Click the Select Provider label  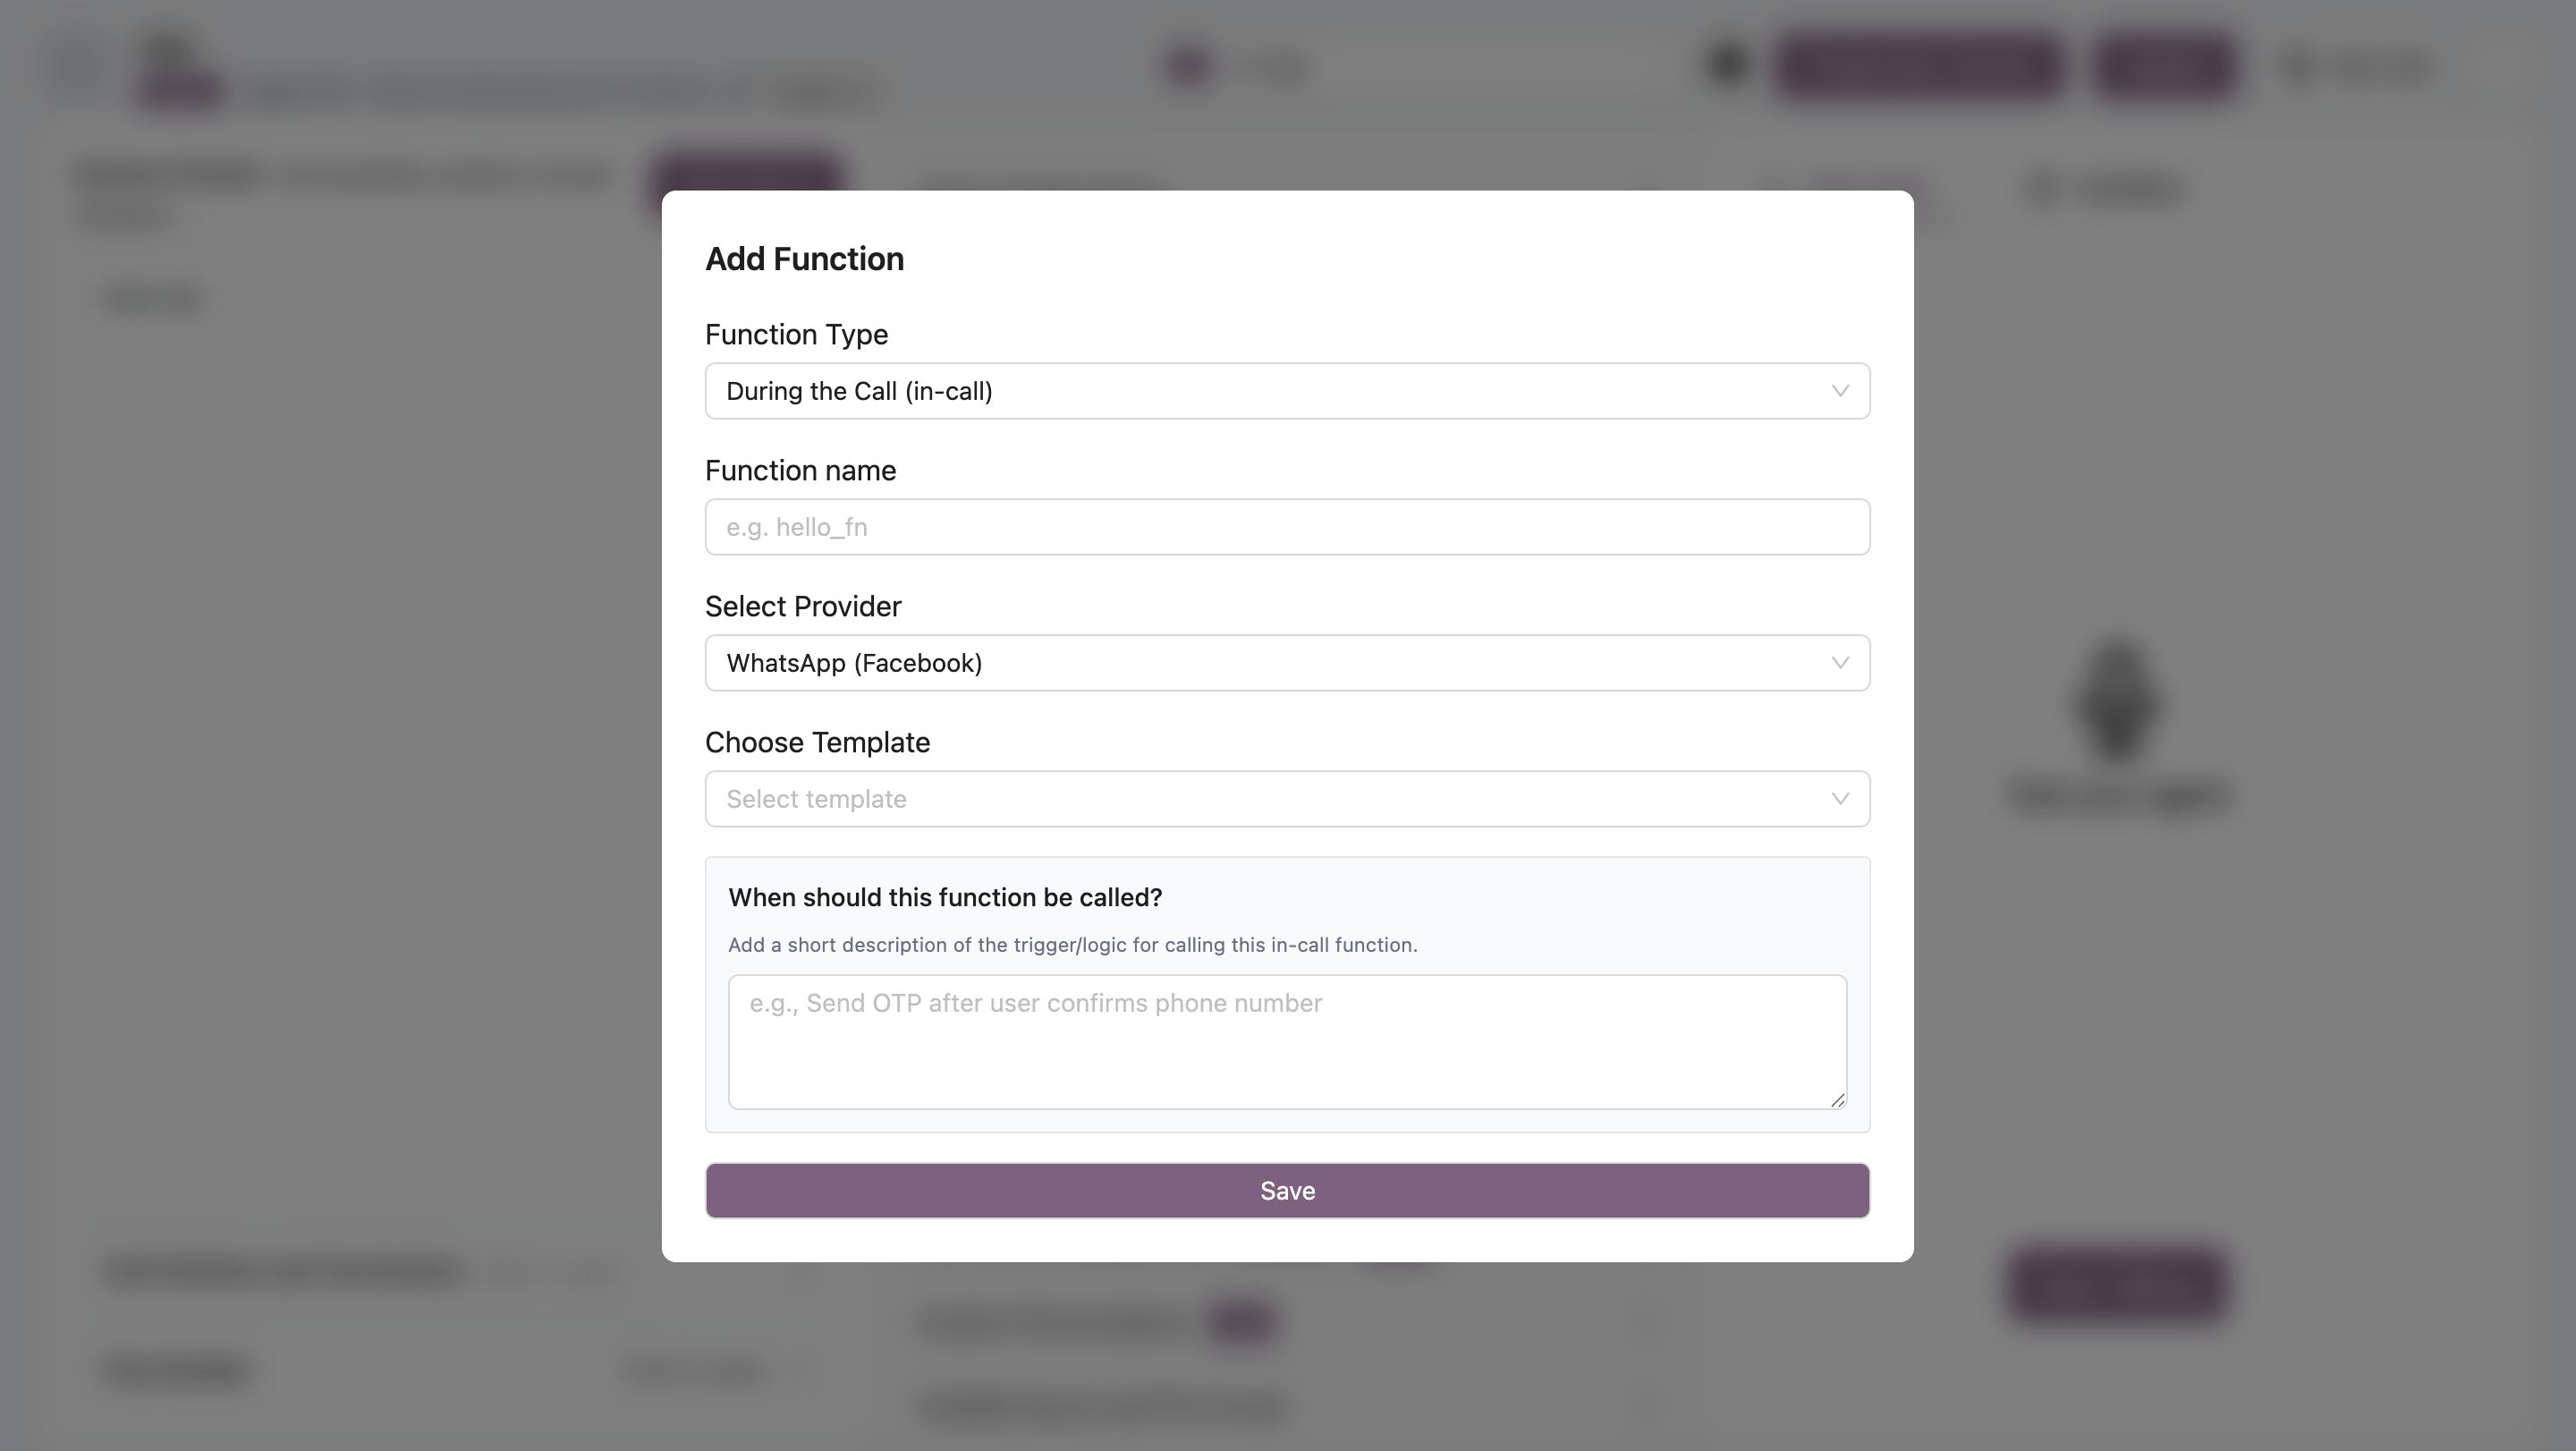(x=803, y=607)
